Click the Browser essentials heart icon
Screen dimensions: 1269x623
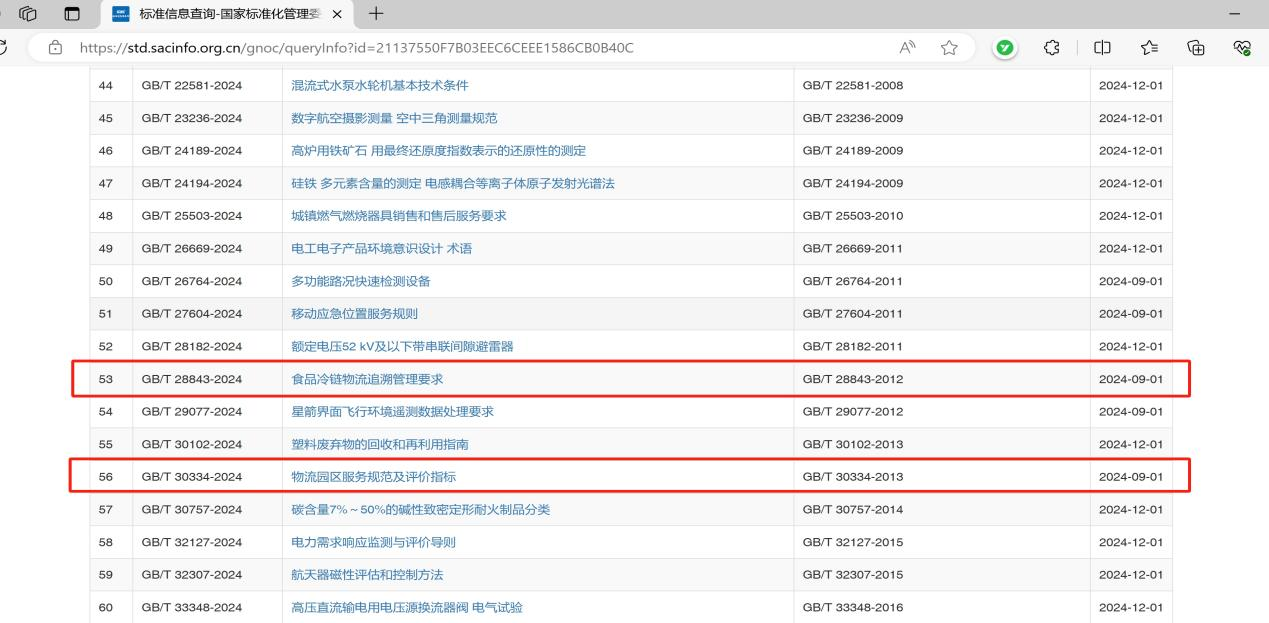(x=1242, y=47)
